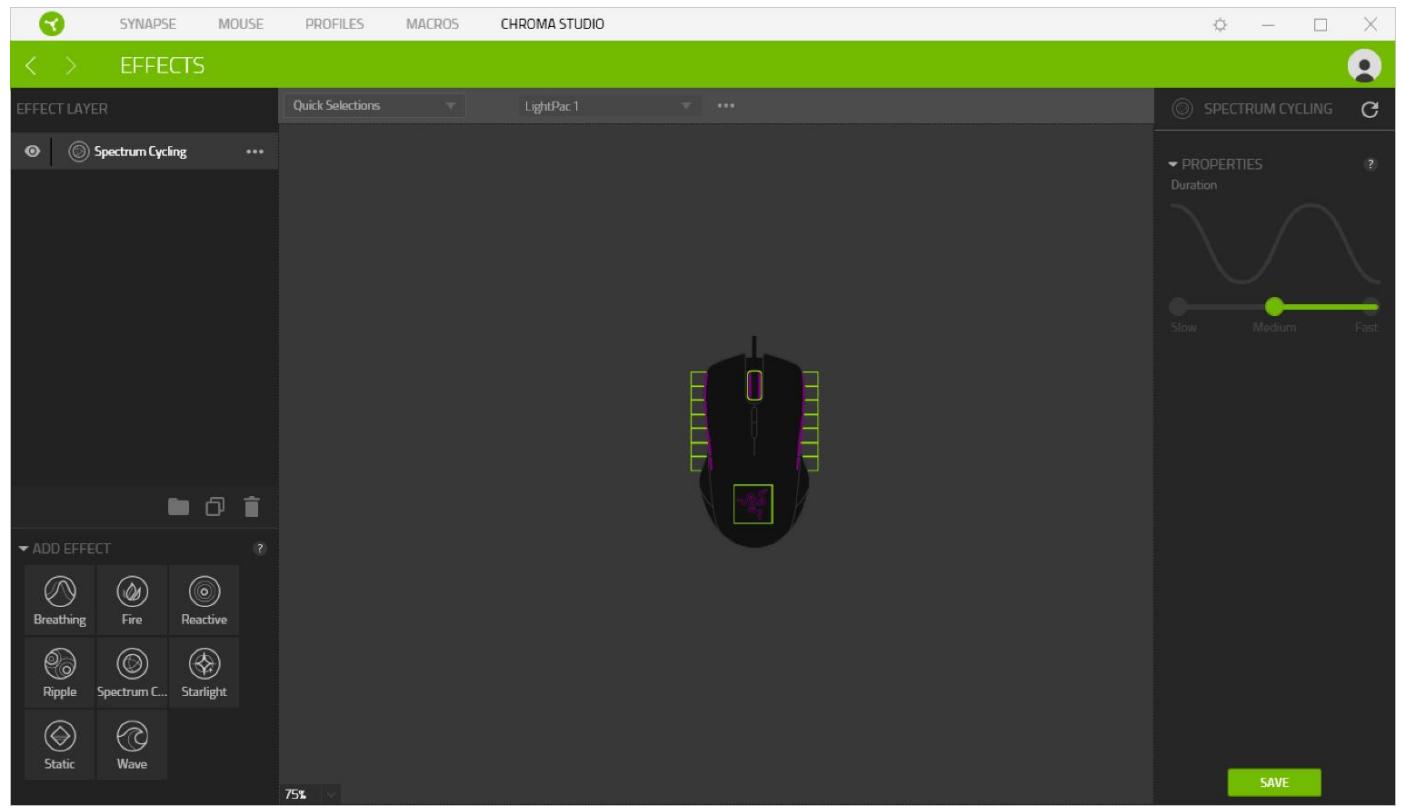Hide the Spectrum Cycling layer with the eye
Screen dimensions: 1403x809
(33, 152)
